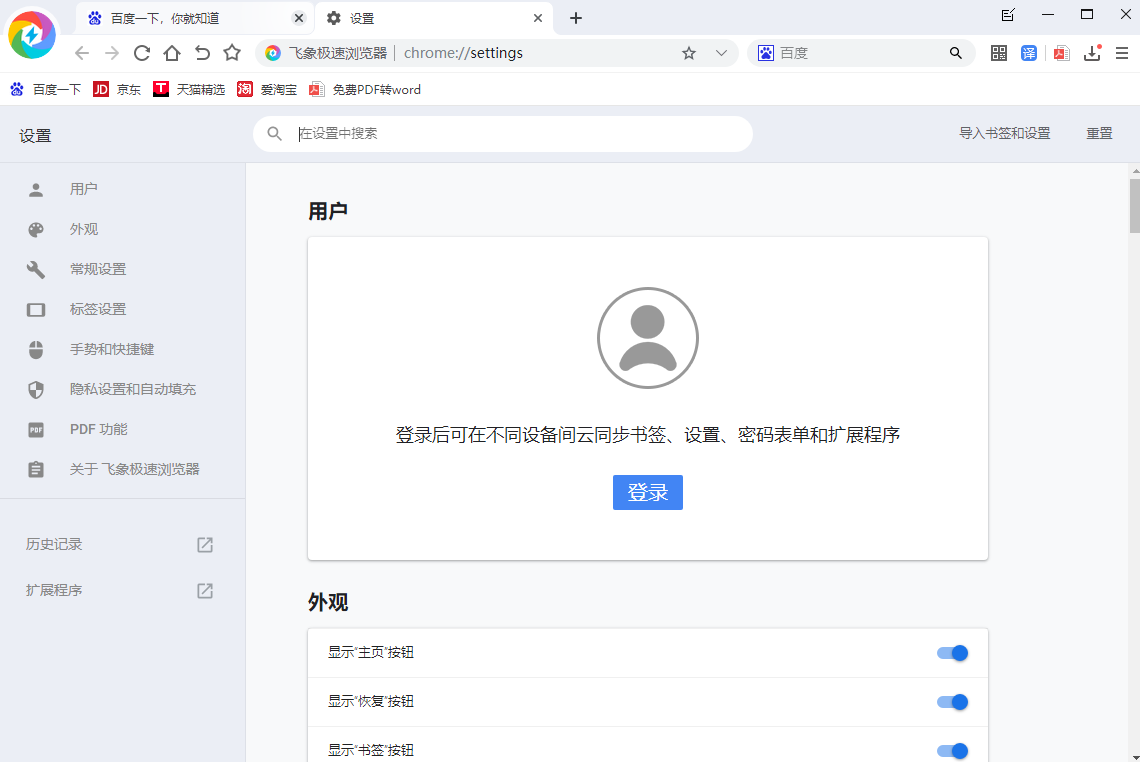1140x762 pixels.
Task: Open 历史记录 via its external link icon
Action: coord(204,545)
